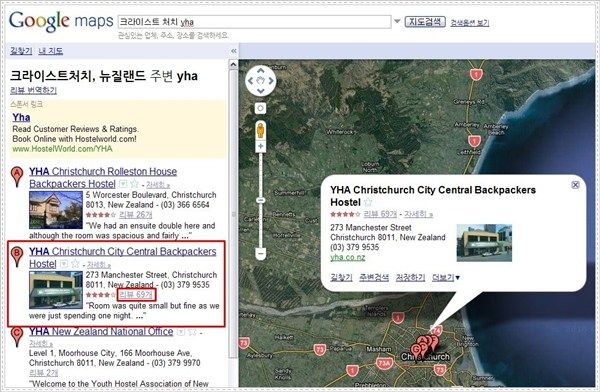Click the zoom slider handle
Screen dimensions: 600x392
pos(261,200)
